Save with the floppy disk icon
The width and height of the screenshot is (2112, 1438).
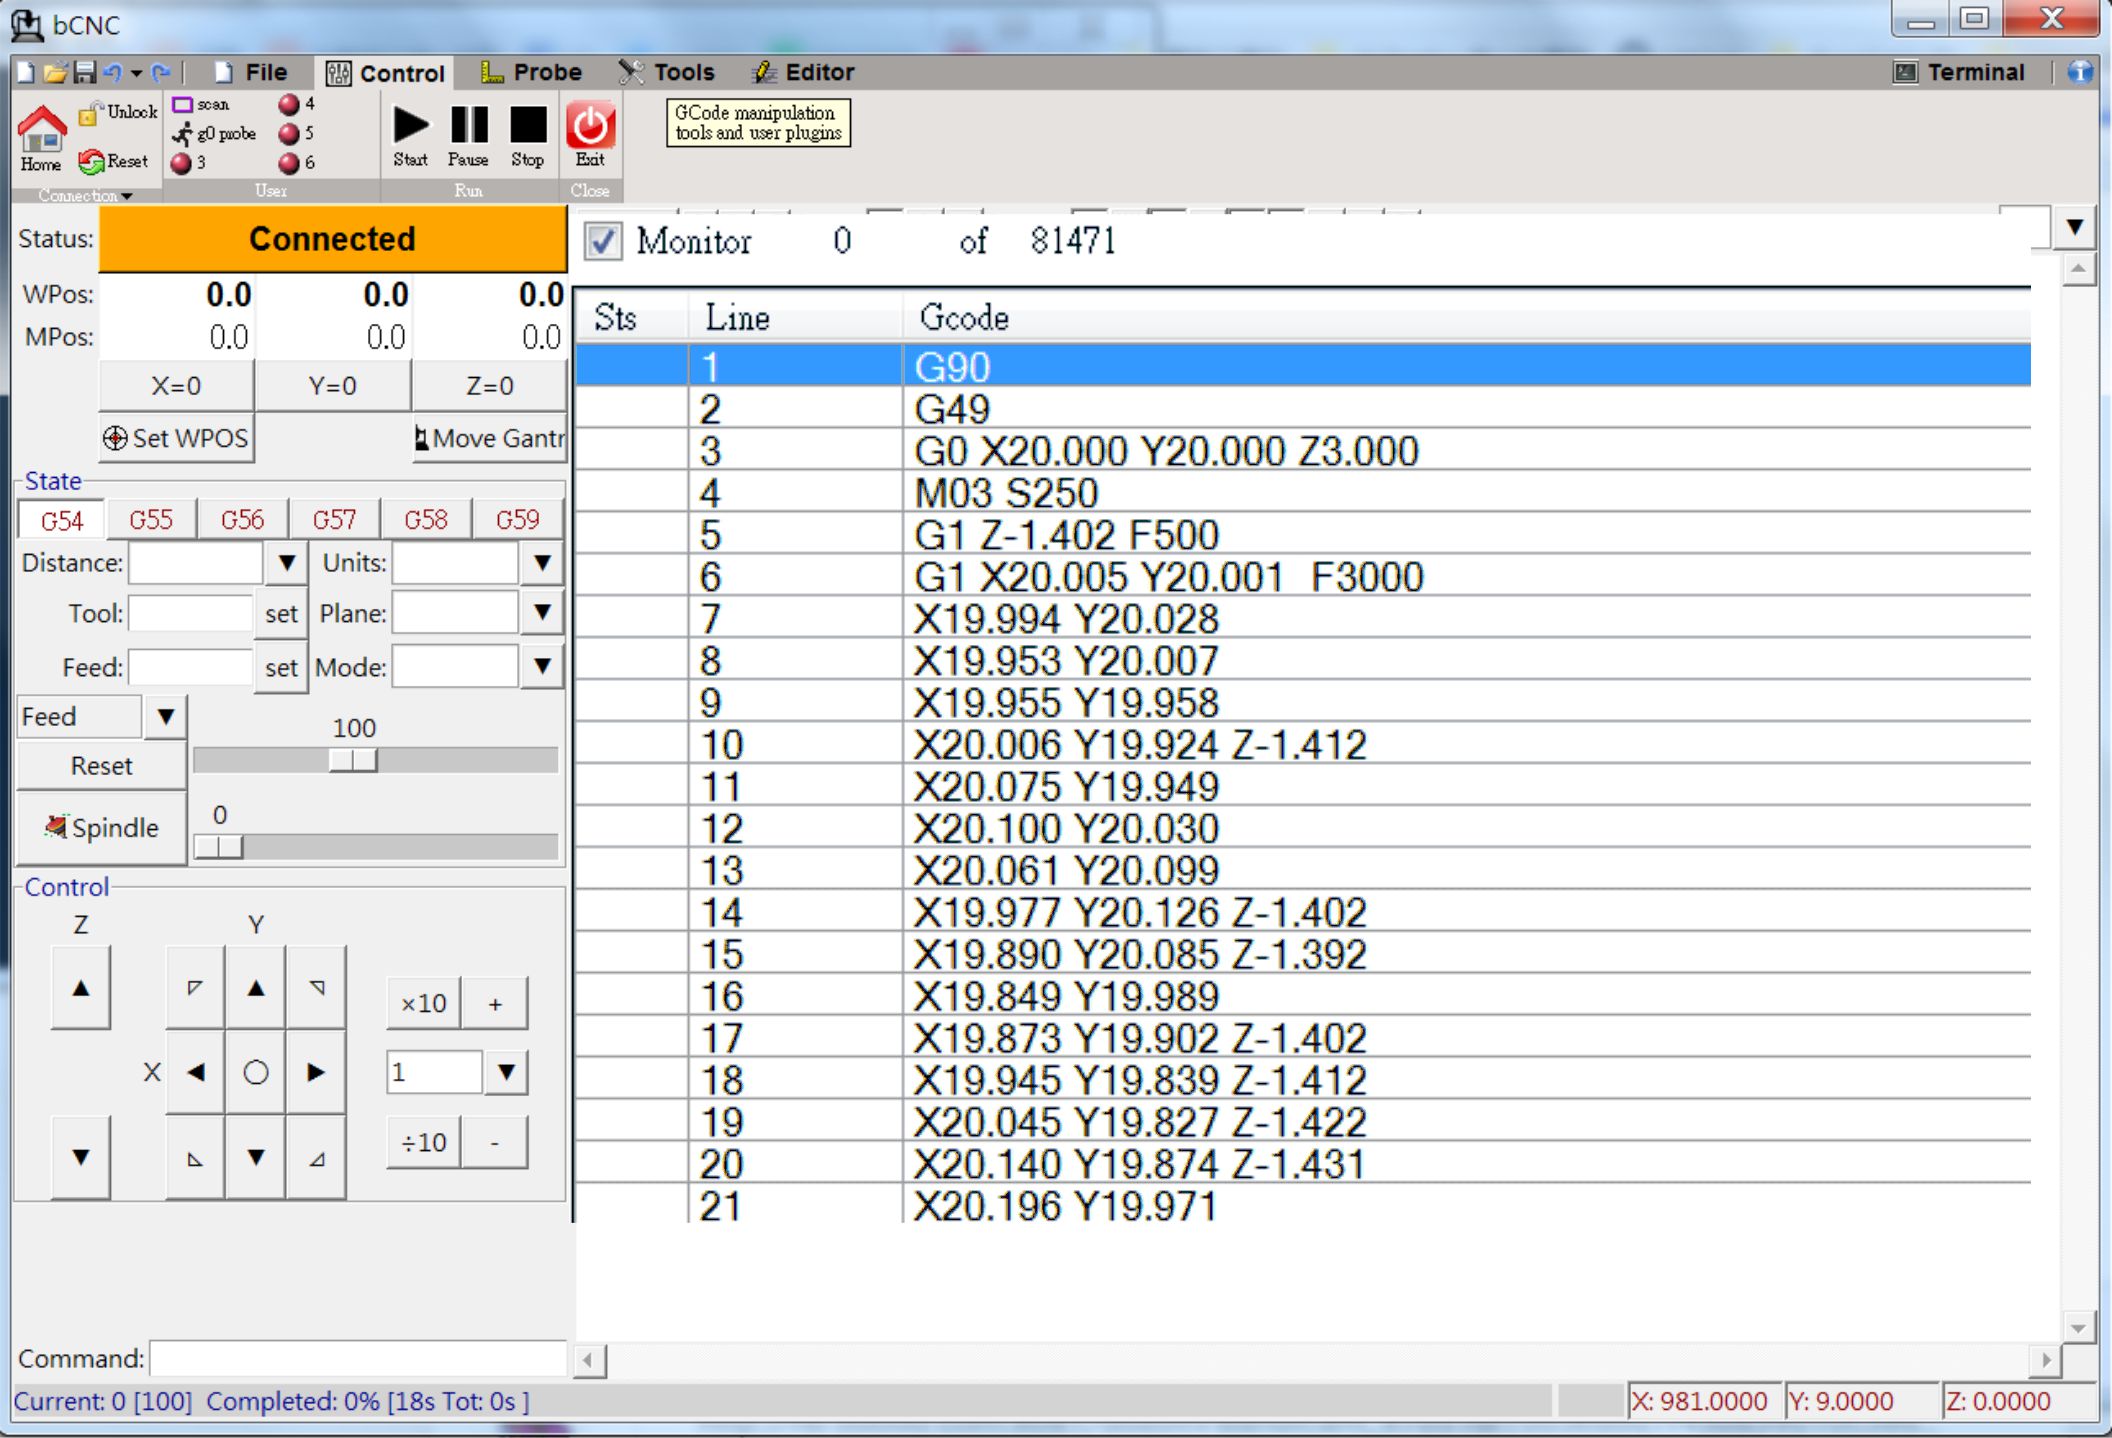click(85, 72)
